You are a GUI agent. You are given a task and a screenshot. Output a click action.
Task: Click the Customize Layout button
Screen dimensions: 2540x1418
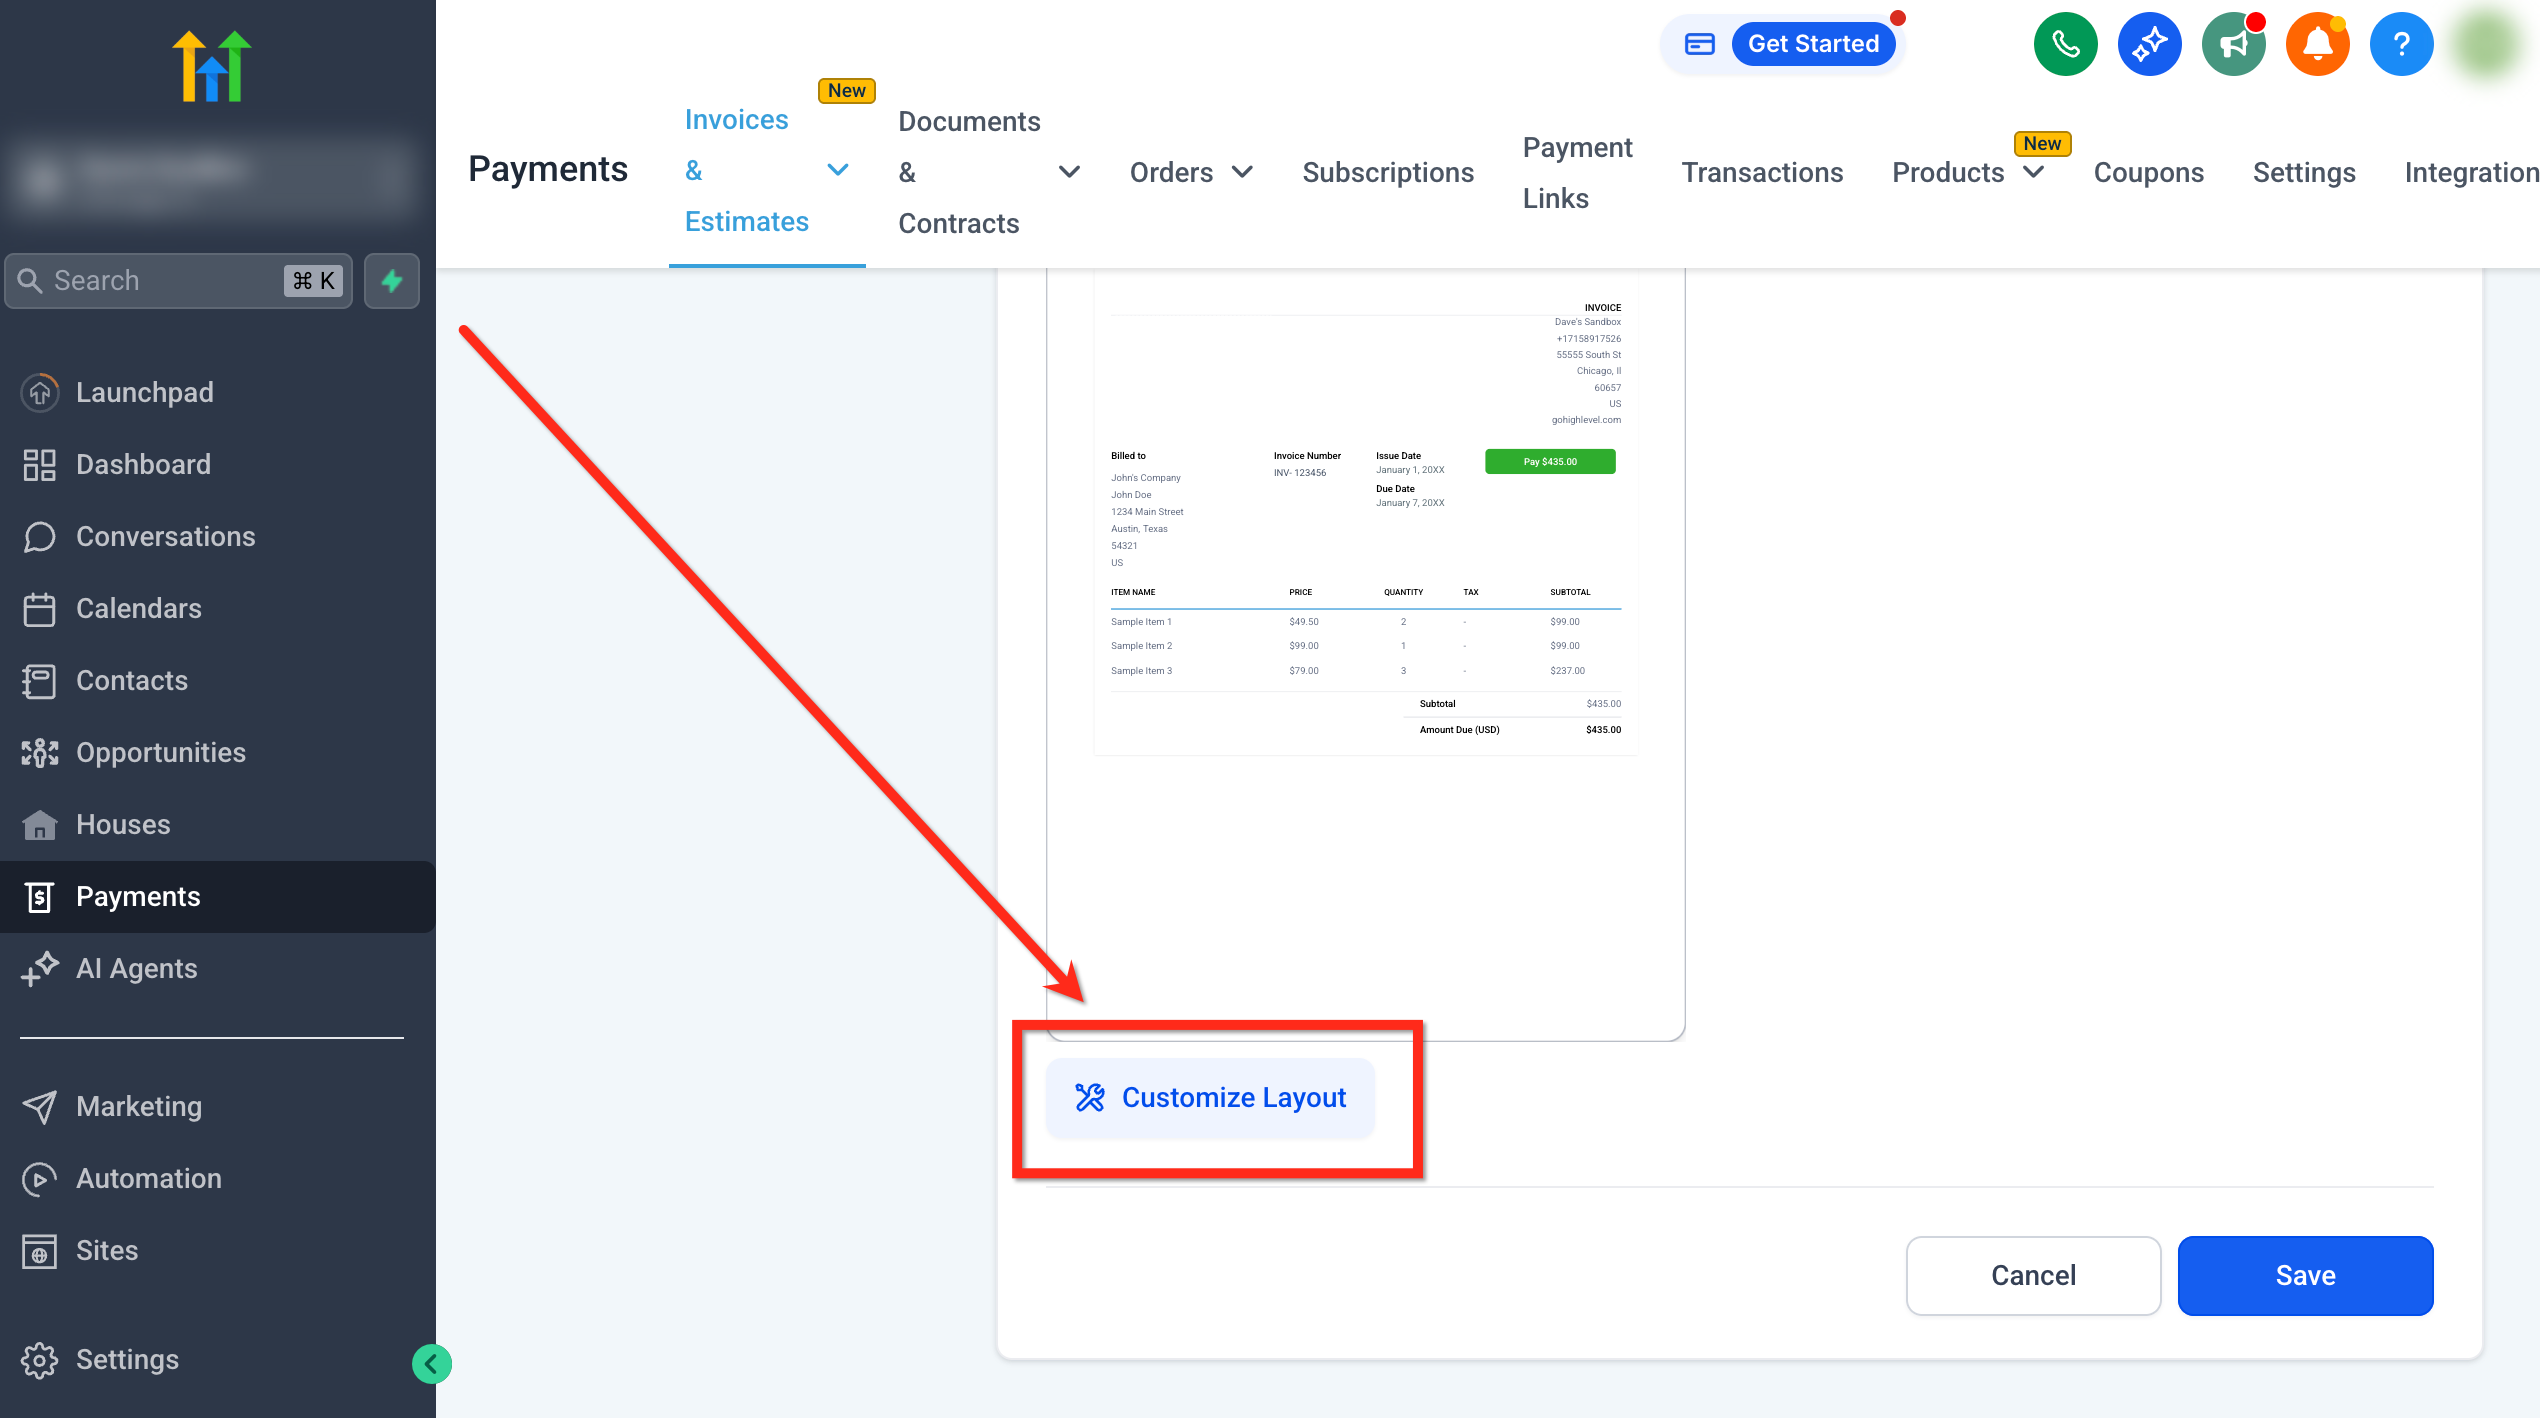coord(1210,1097)
